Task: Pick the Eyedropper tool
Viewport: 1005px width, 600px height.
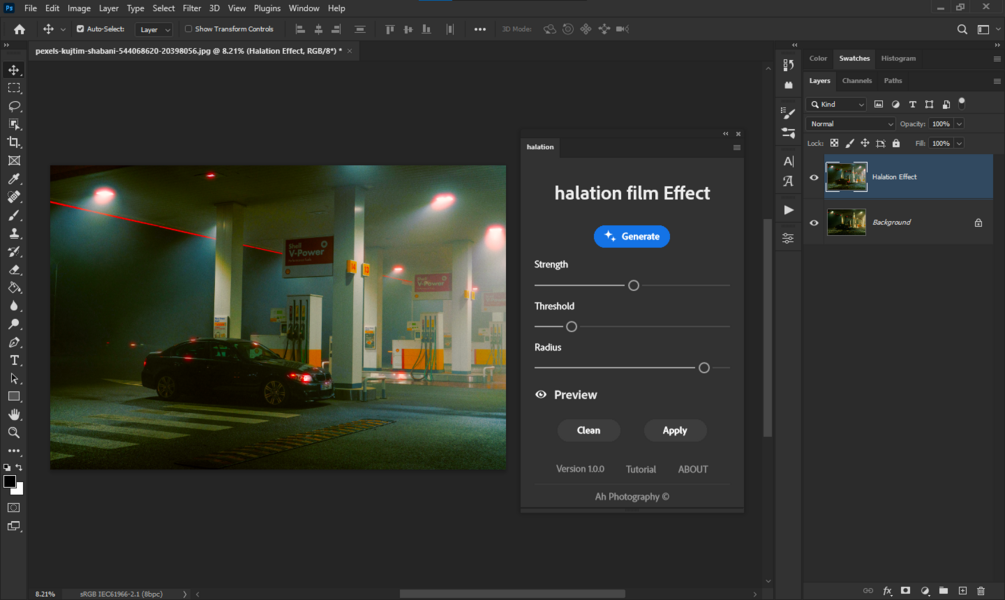Action: pyautogui.click(x=14, y=179)
